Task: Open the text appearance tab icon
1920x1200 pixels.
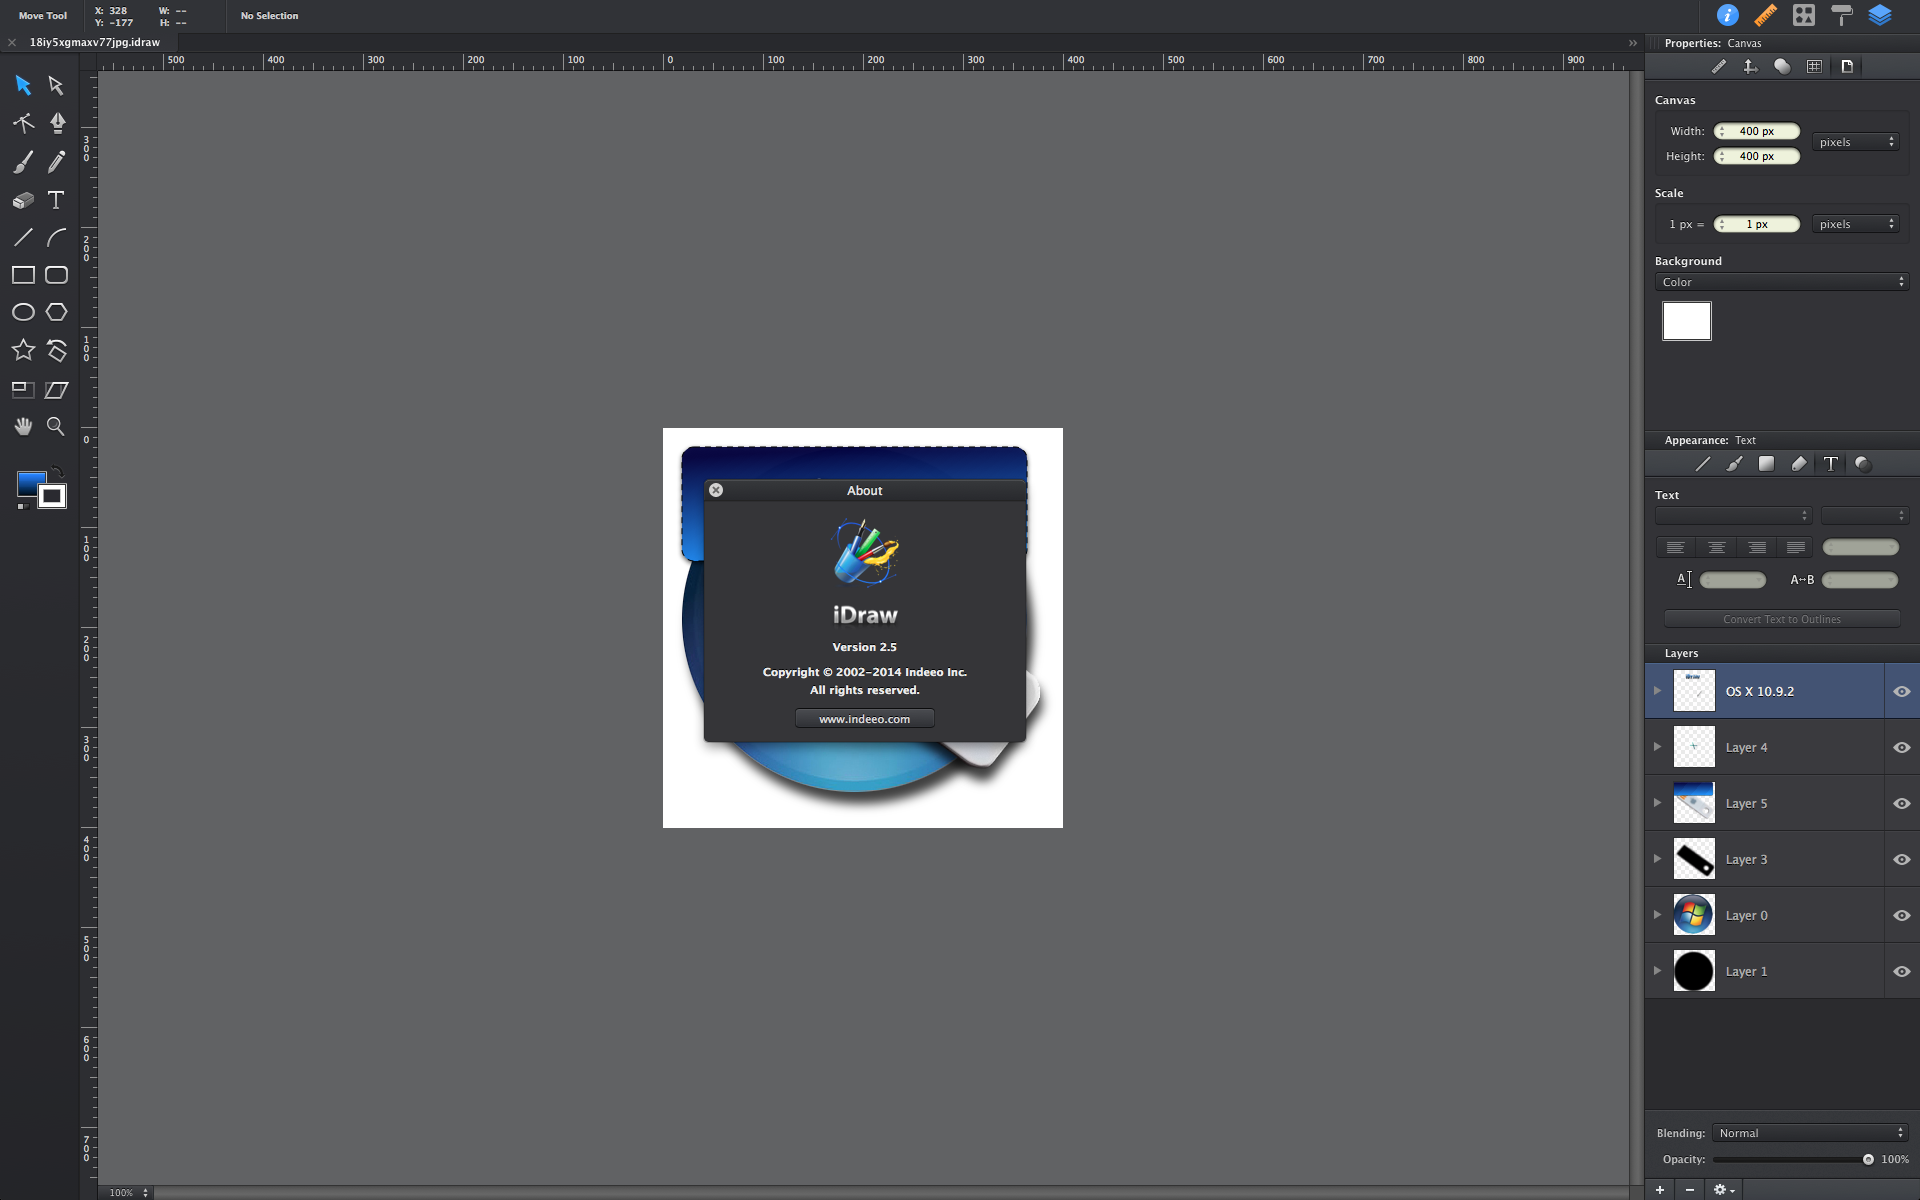Action: tap(1830, 464)
